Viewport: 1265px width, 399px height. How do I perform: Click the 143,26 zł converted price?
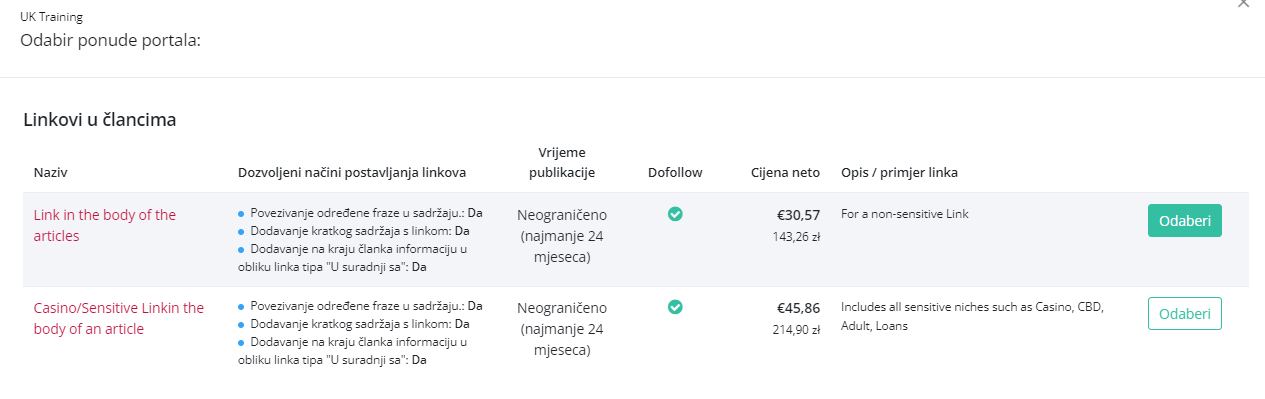tap(796, 237)
